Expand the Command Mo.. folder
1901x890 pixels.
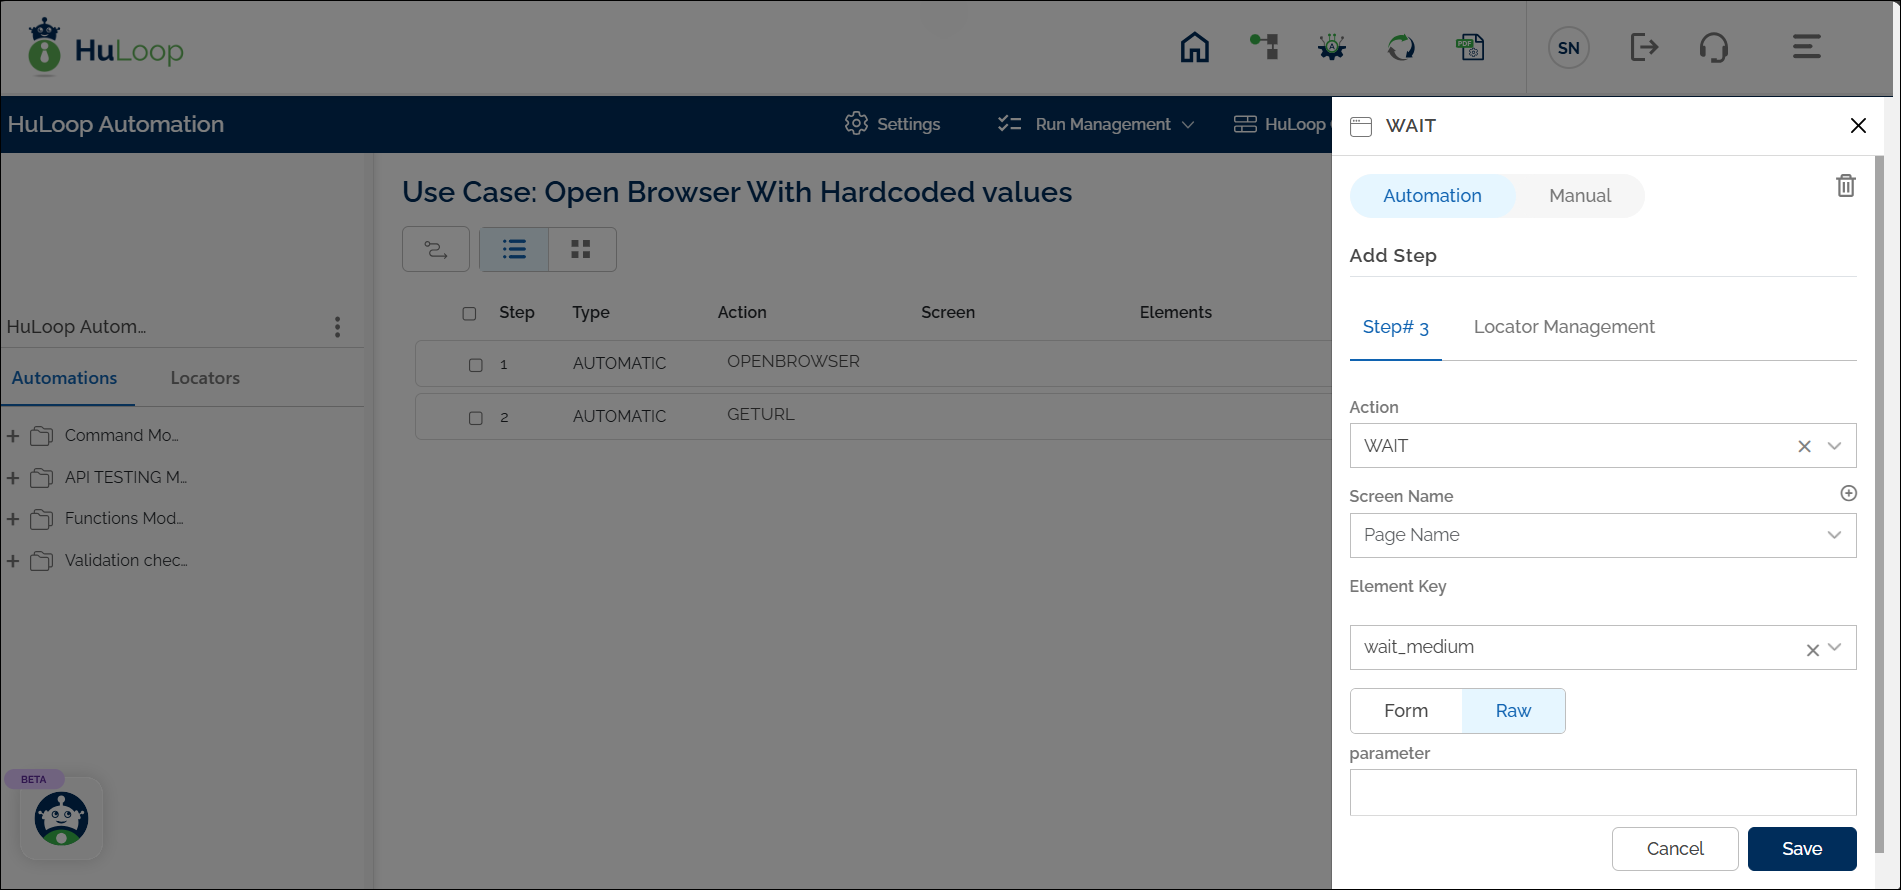click(13, 436)
